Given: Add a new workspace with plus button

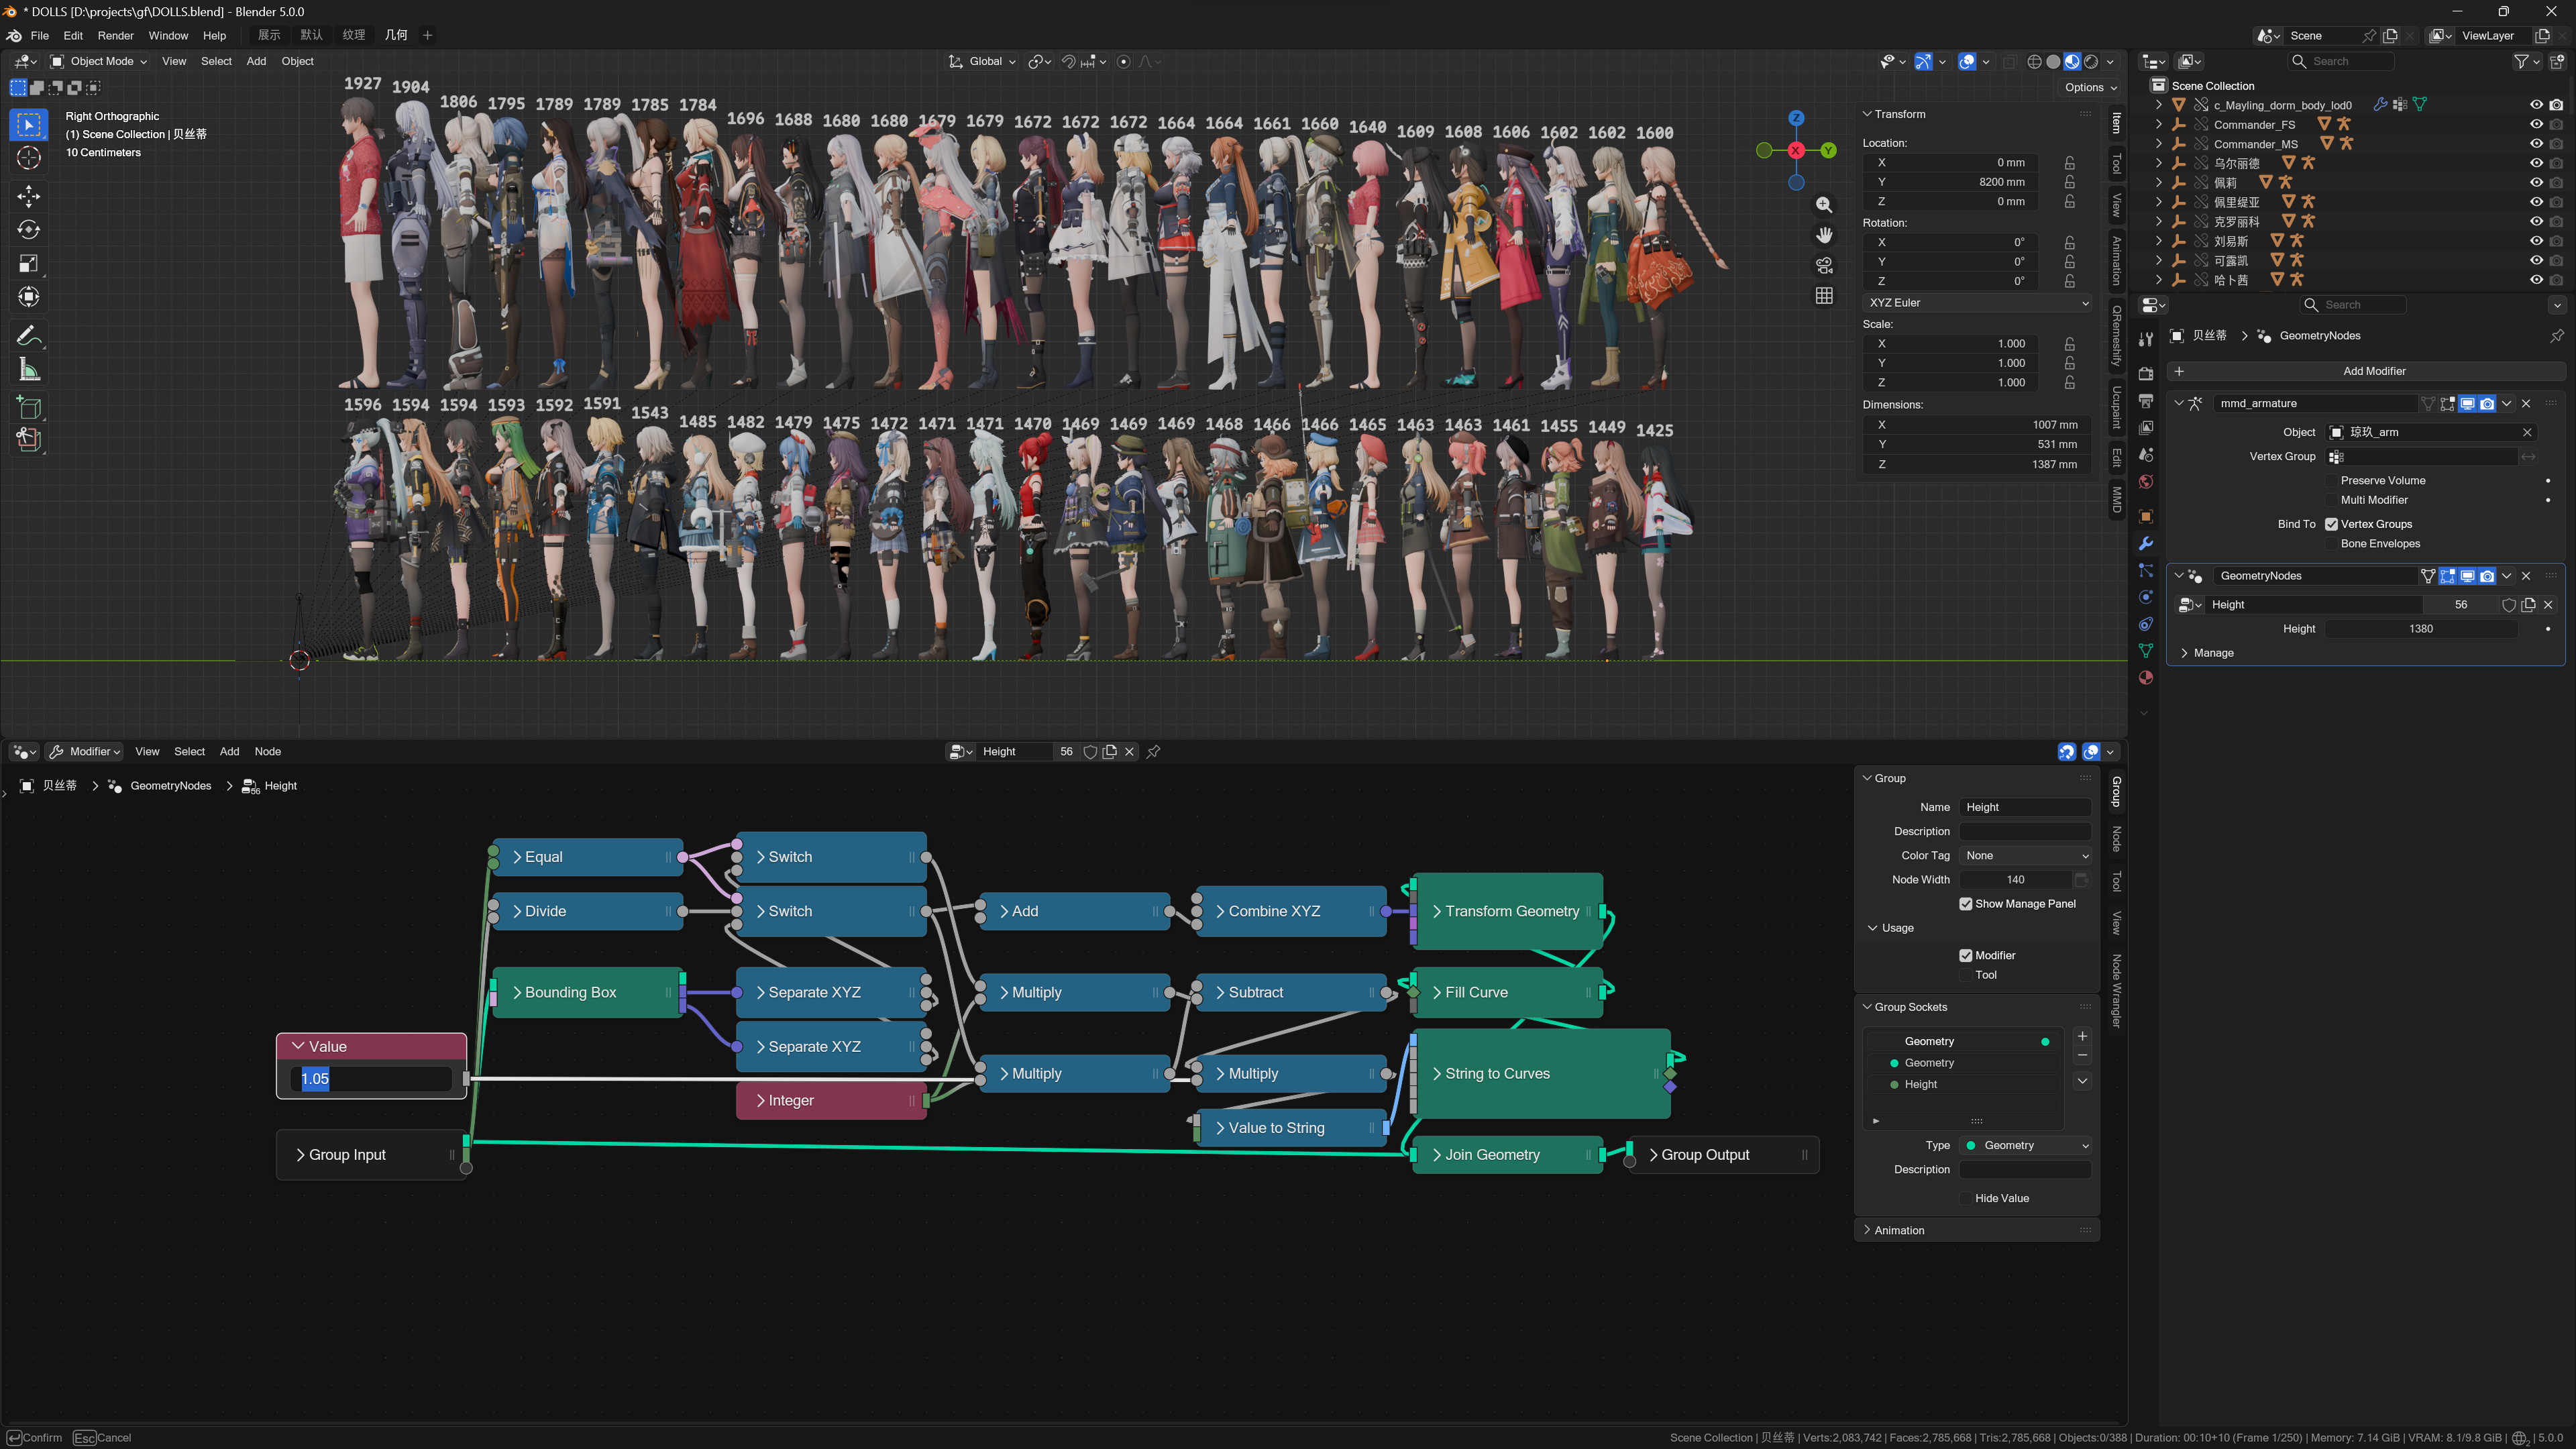Looking at the screenshot, I should [x=428, y=35].
